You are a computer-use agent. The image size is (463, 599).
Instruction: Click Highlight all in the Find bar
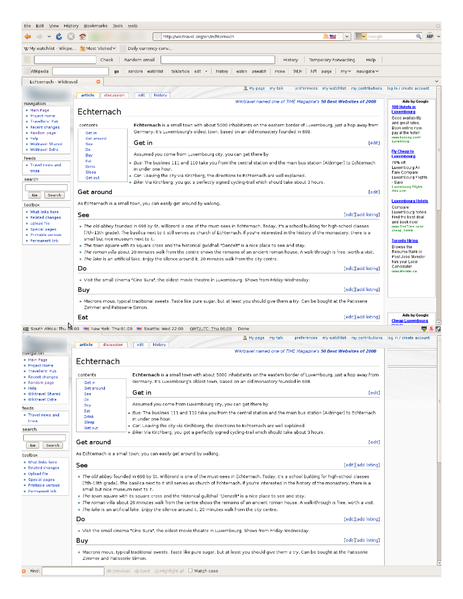tap(169, 571)
